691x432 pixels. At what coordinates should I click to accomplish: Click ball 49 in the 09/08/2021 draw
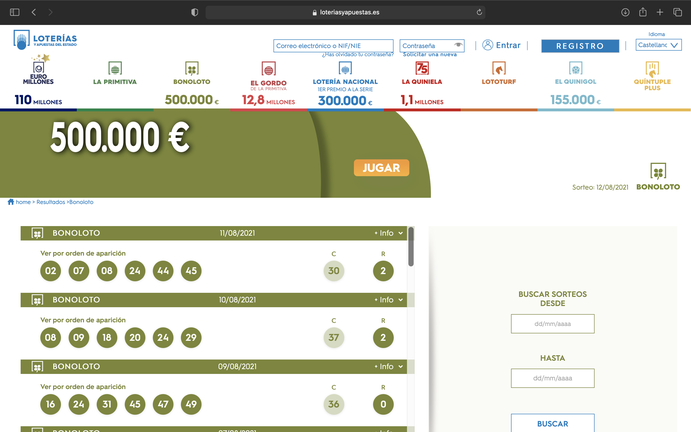pyautogui.click(x=191, y=404)
